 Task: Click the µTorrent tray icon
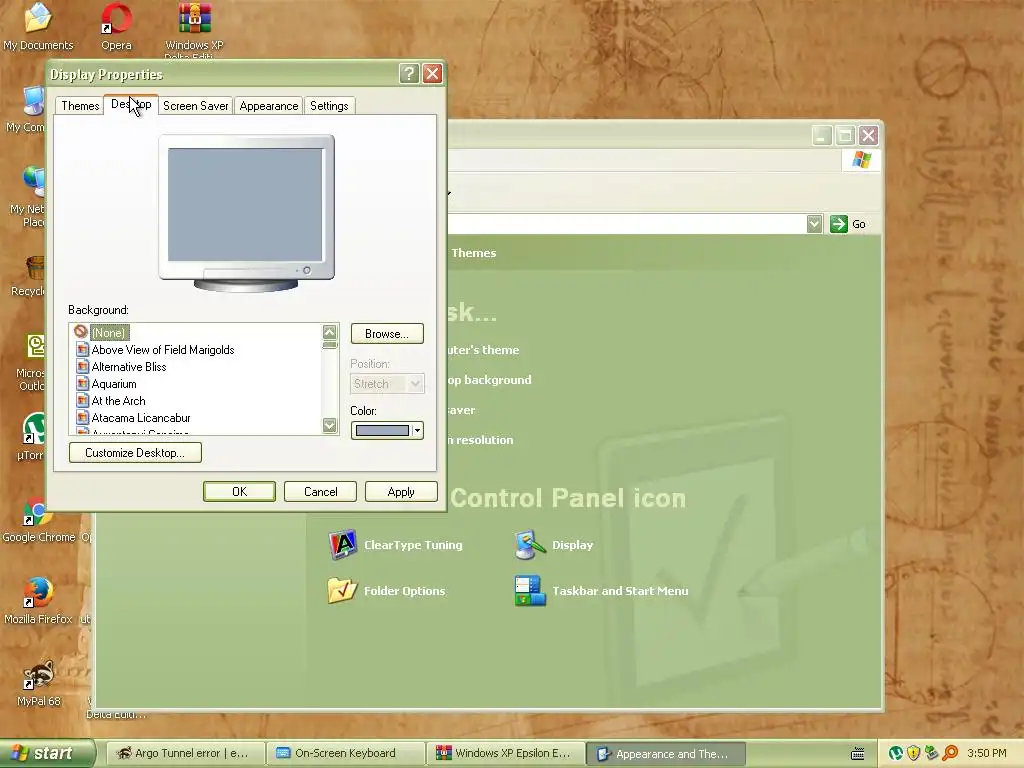coord(896,753)
